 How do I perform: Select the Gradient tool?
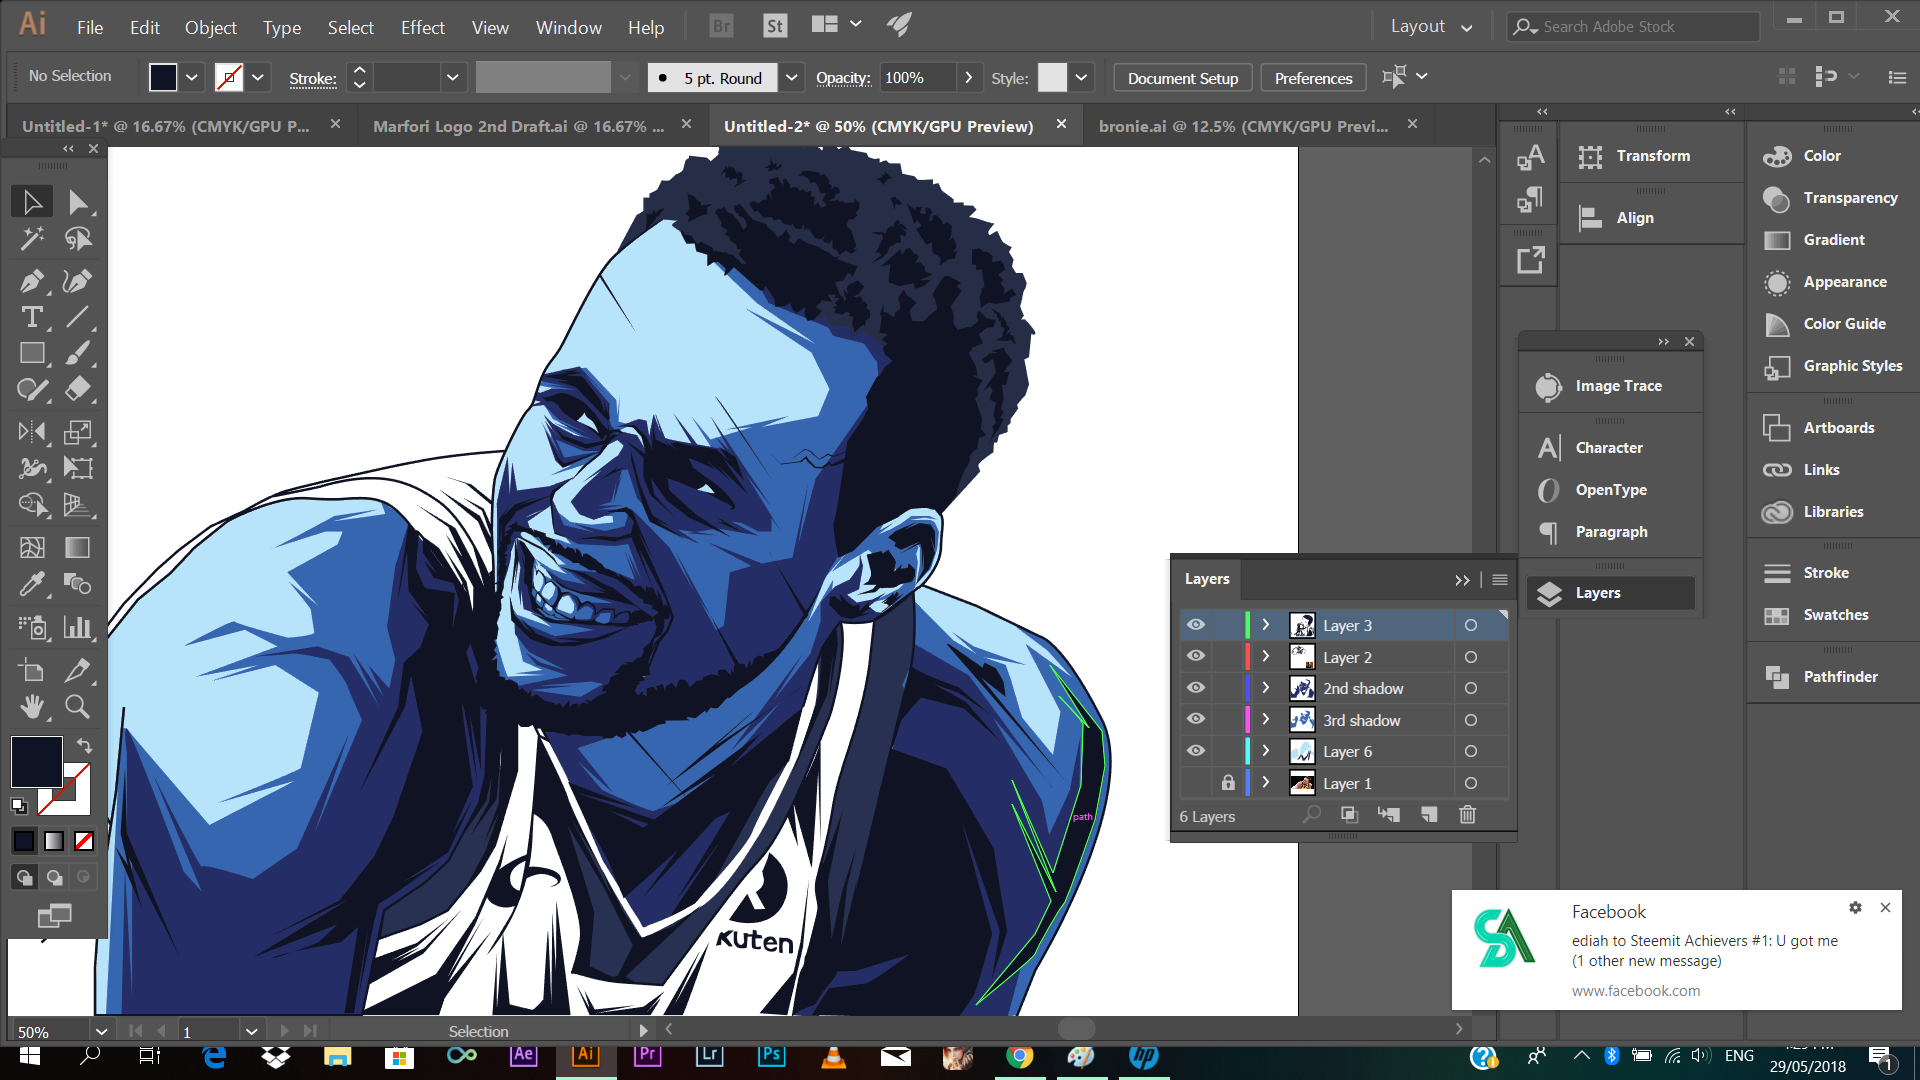pos(78,547)
